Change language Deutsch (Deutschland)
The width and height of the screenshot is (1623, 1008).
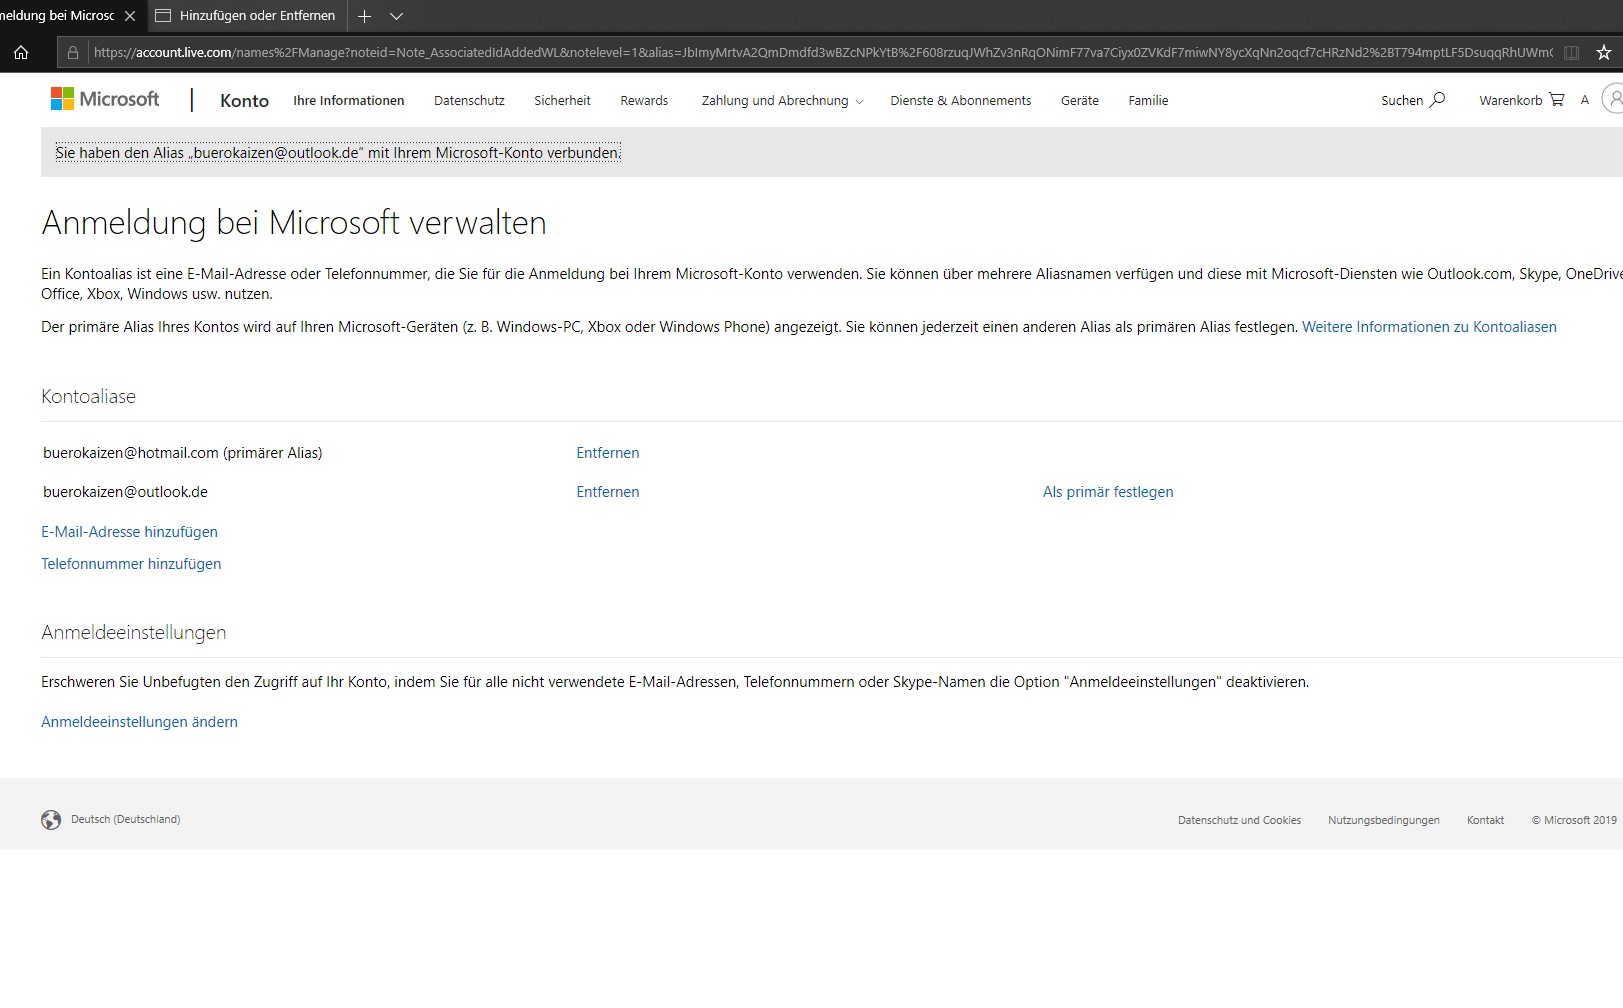click(x=126, y=819)
